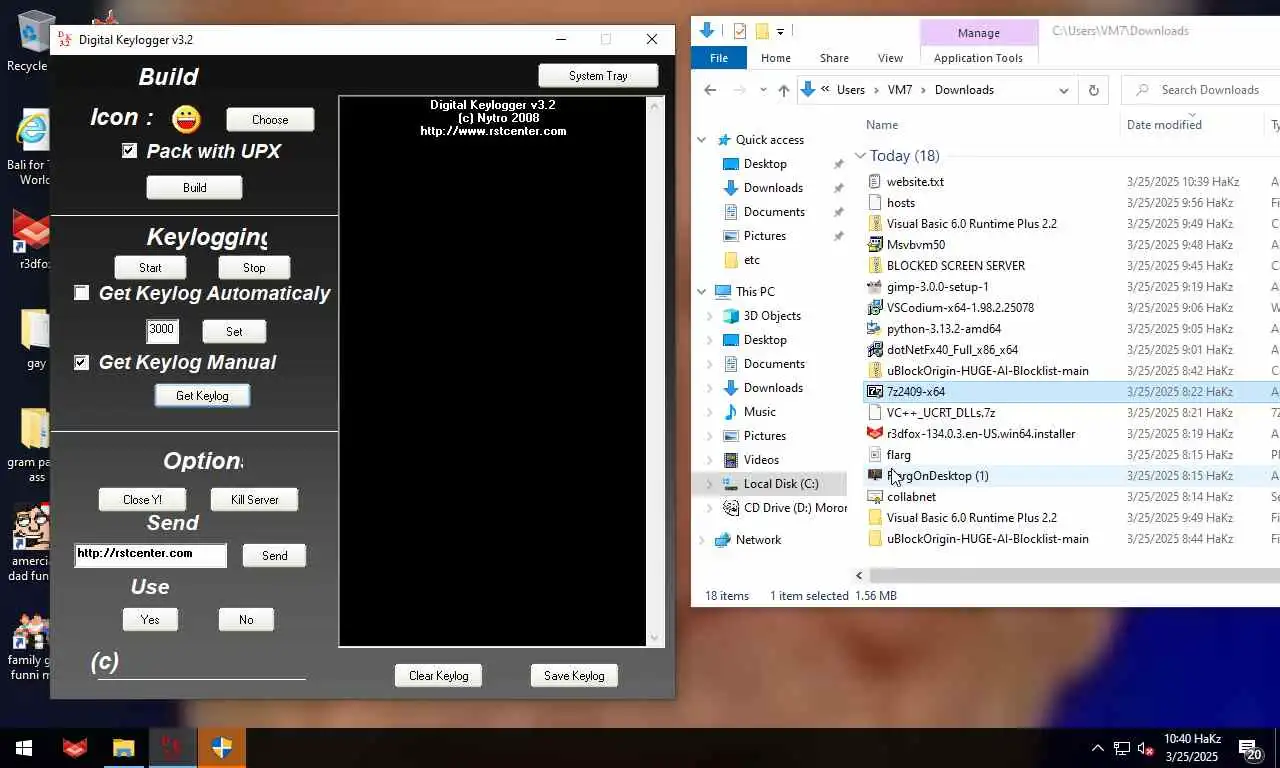Expand the address bar history dropdown
Screen dimensions: 1280x768
pos(1063,90)
